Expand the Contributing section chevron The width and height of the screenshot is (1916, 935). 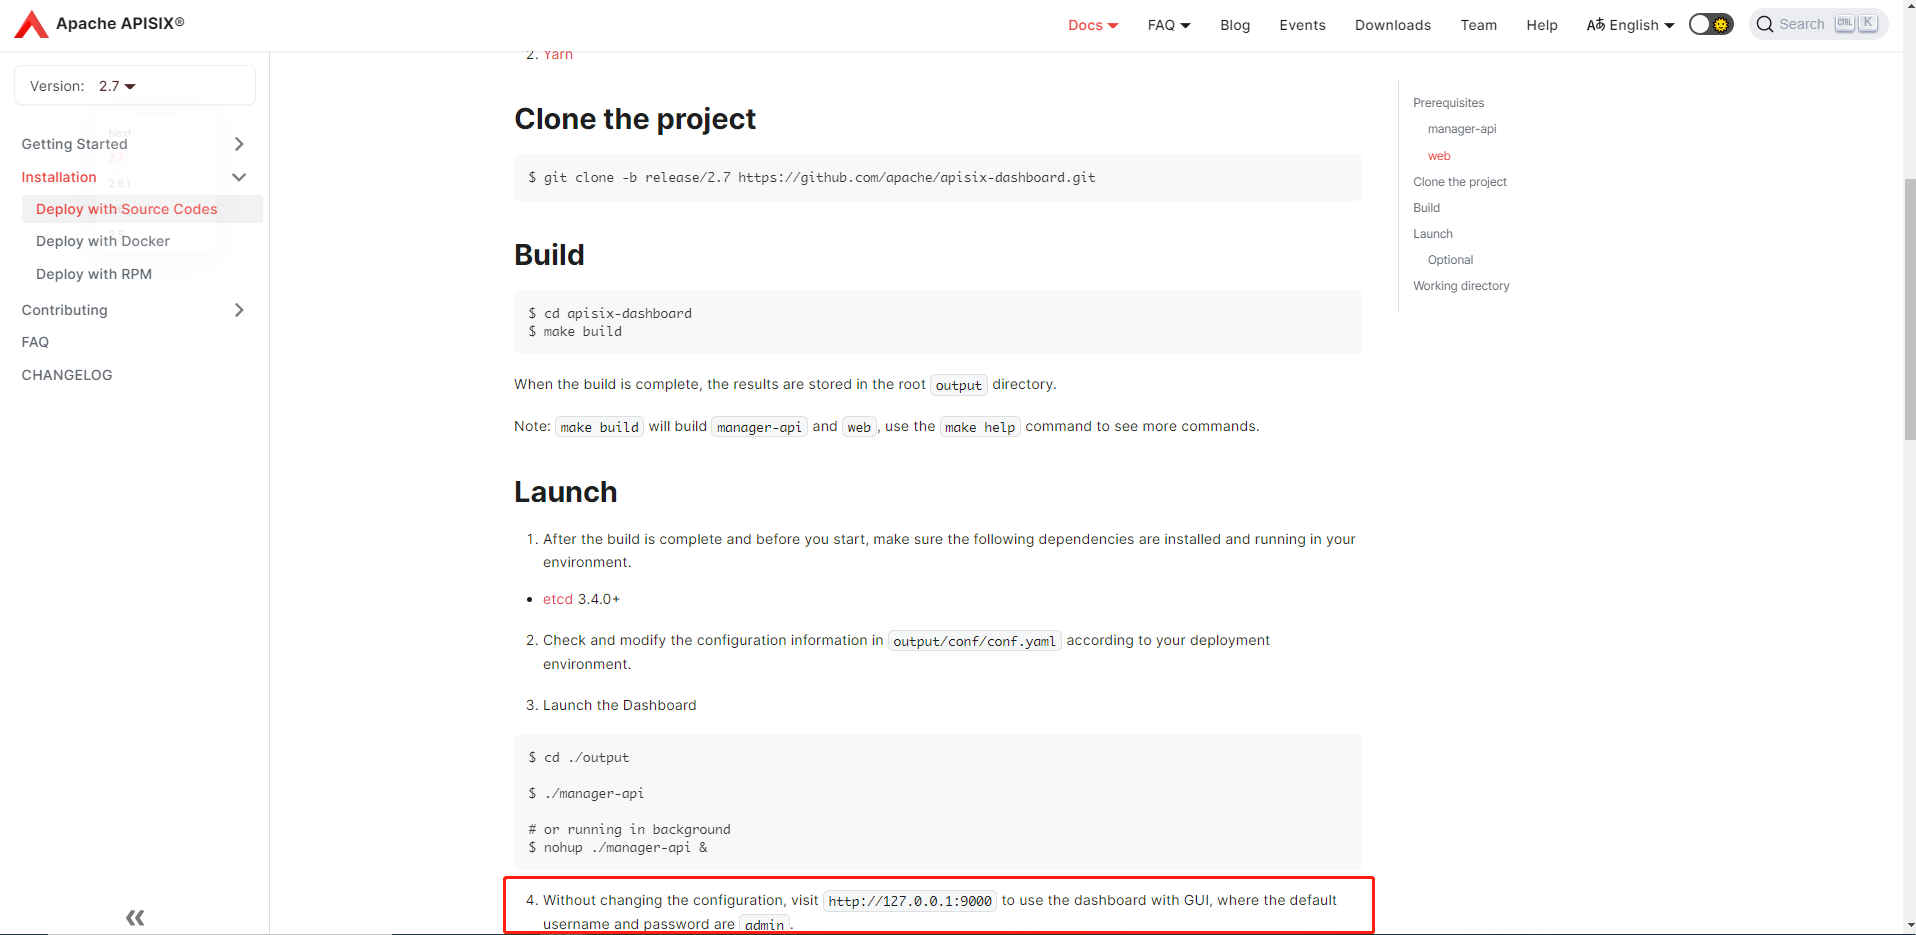[239, 310]
